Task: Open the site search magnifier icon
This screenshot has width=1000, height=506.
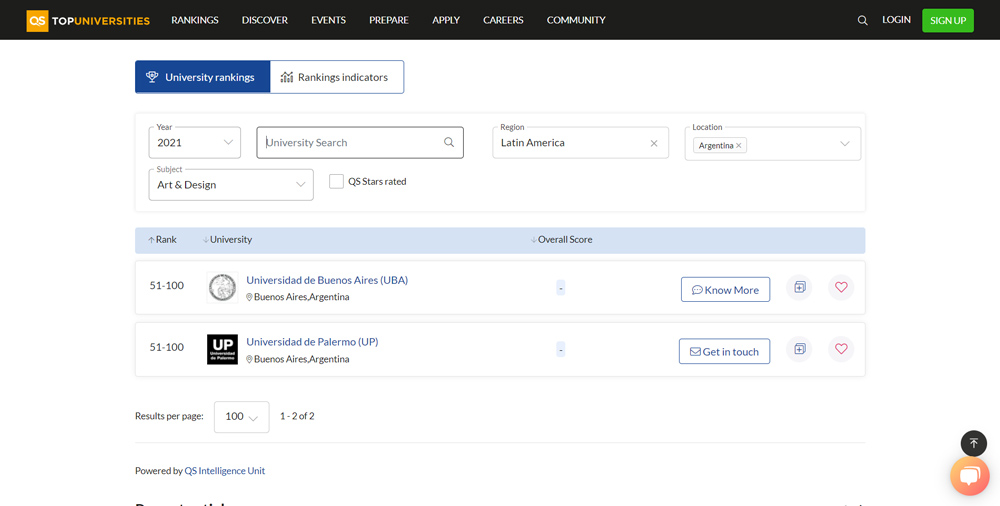Action: click(x=862, y=20)
